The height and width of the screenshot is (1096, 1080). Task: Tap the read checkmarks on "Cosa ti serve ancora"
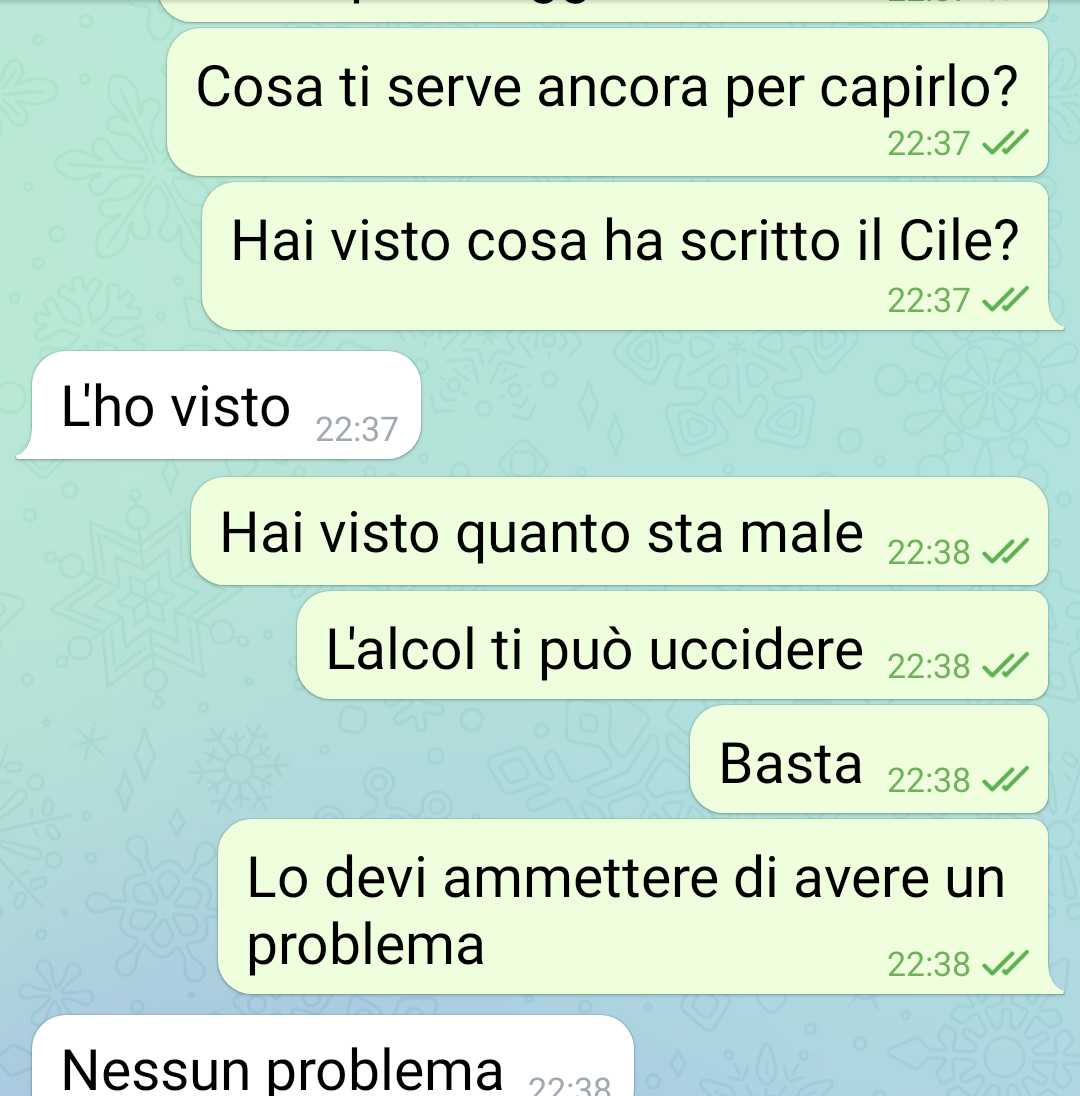click(x=1005, y=143)
